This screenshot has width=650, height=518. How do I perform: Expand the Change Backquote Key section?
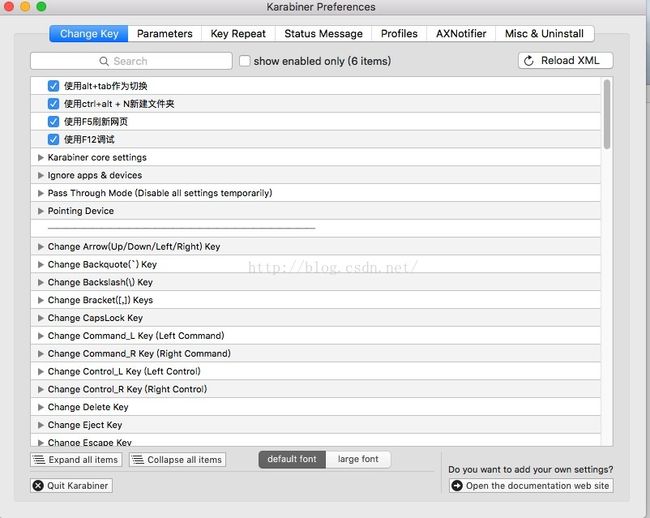pos(41,264)
